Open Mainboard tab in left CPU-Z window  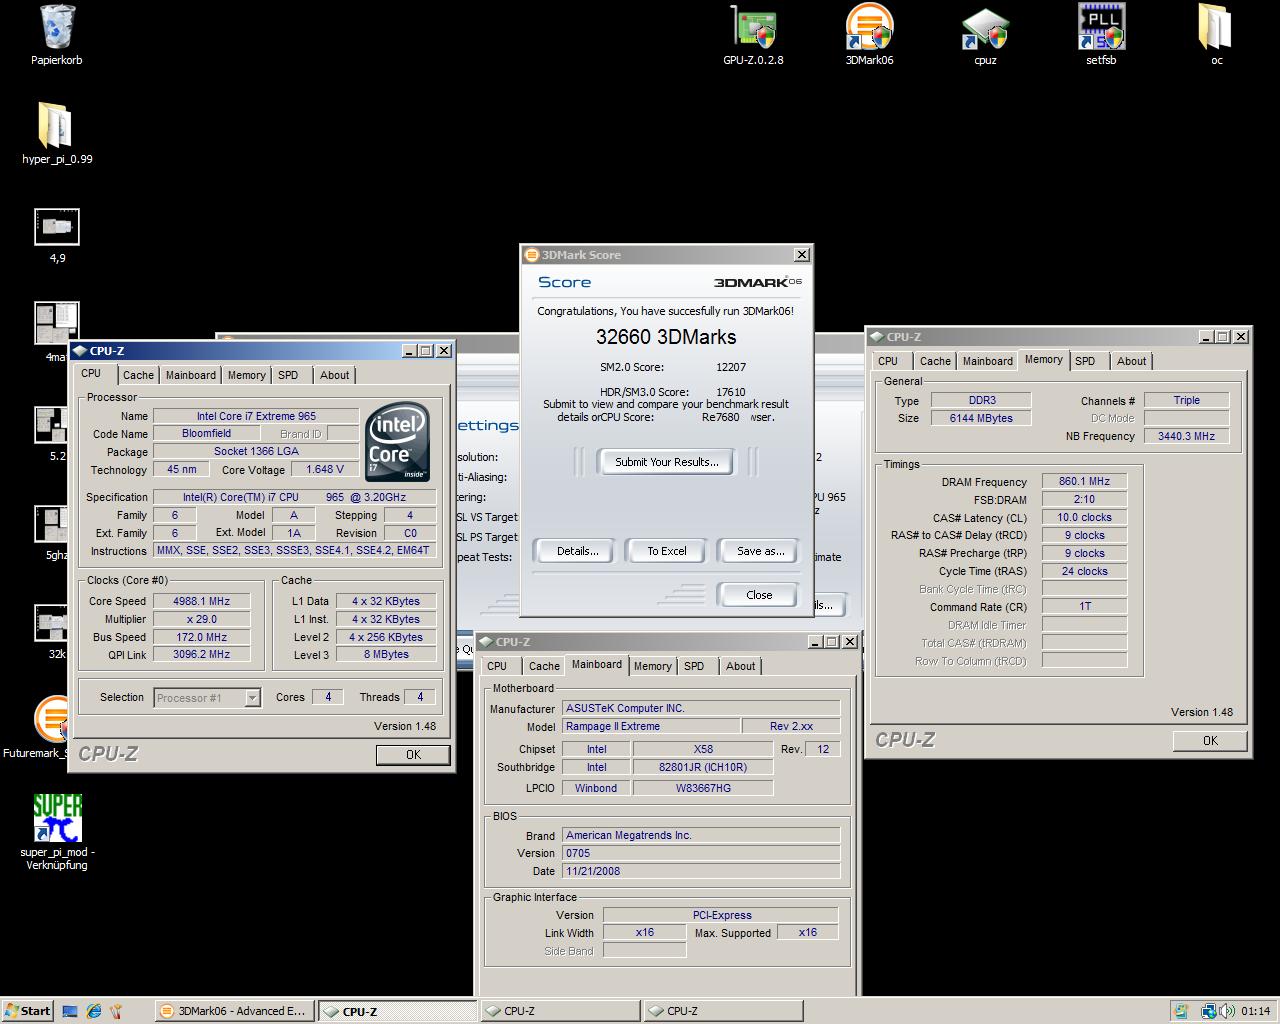[x=190, y=375]
